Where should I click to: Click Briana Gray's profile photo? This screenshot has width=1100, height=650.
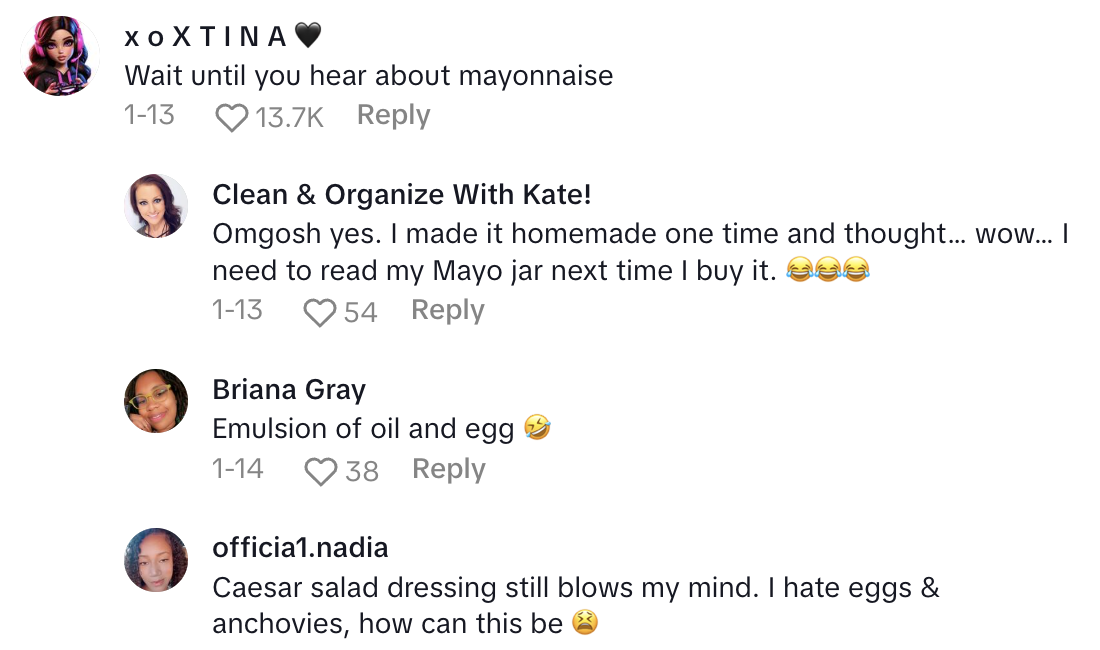(x=156, y=401)
